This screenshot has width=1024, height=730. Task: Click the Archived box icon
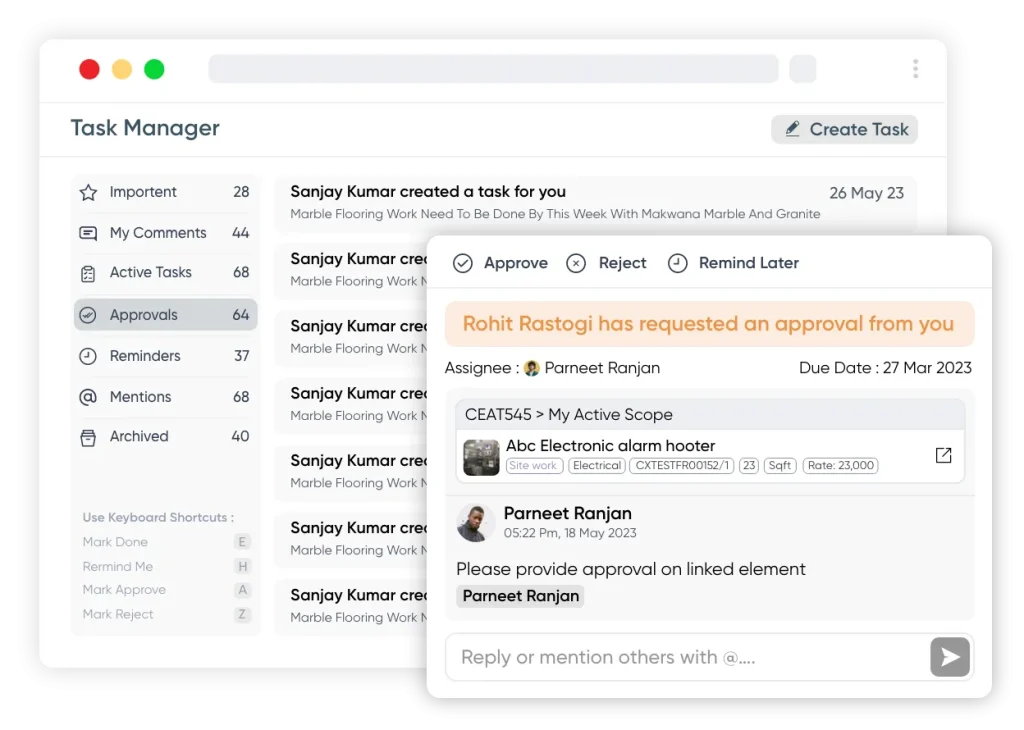88,437
